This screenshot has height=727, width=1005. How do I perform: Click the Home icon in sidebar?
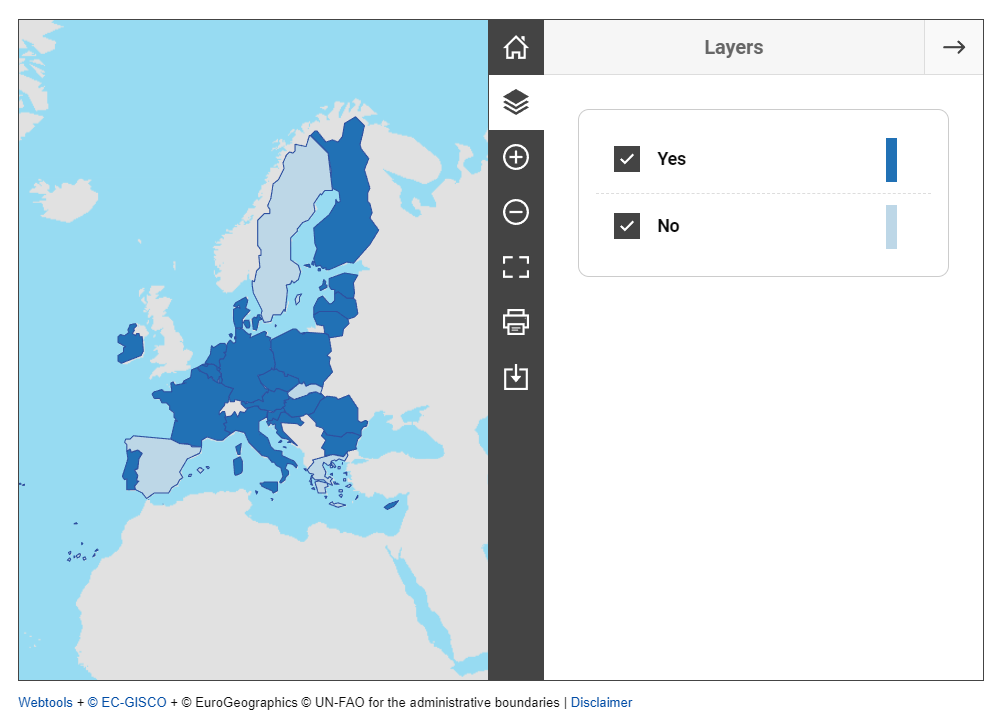coord(516,47)
